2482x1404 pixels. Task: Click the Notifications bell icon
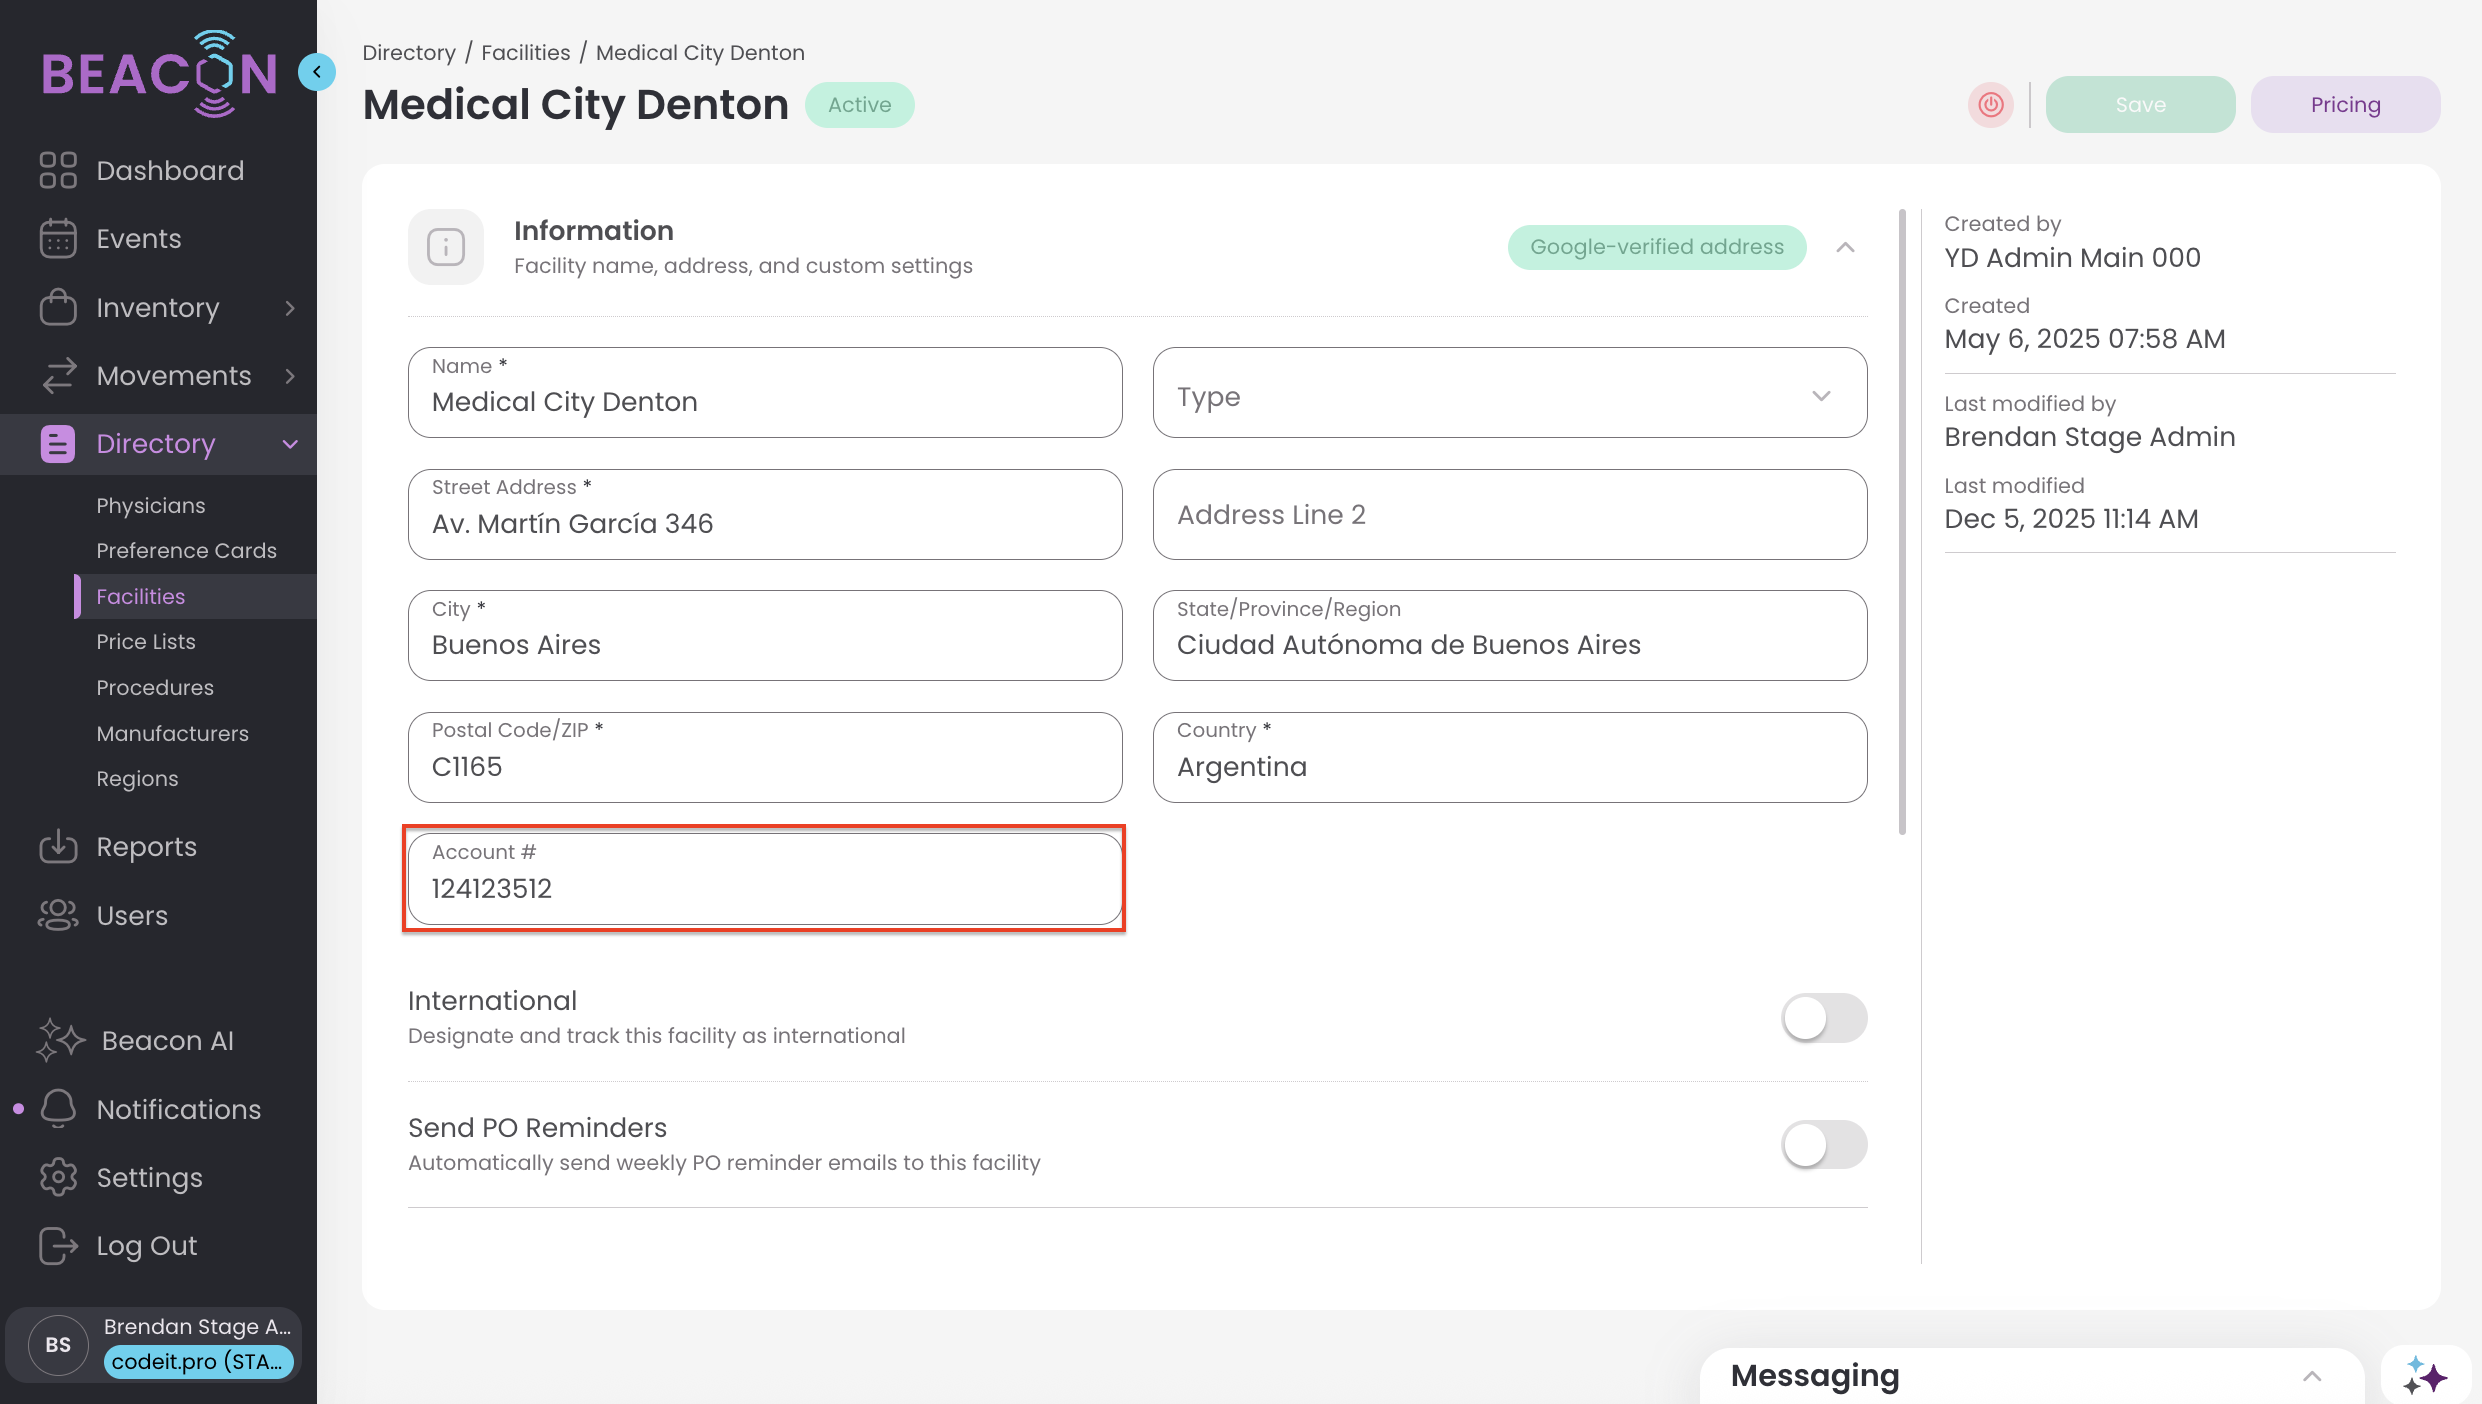pos(58,1109)
